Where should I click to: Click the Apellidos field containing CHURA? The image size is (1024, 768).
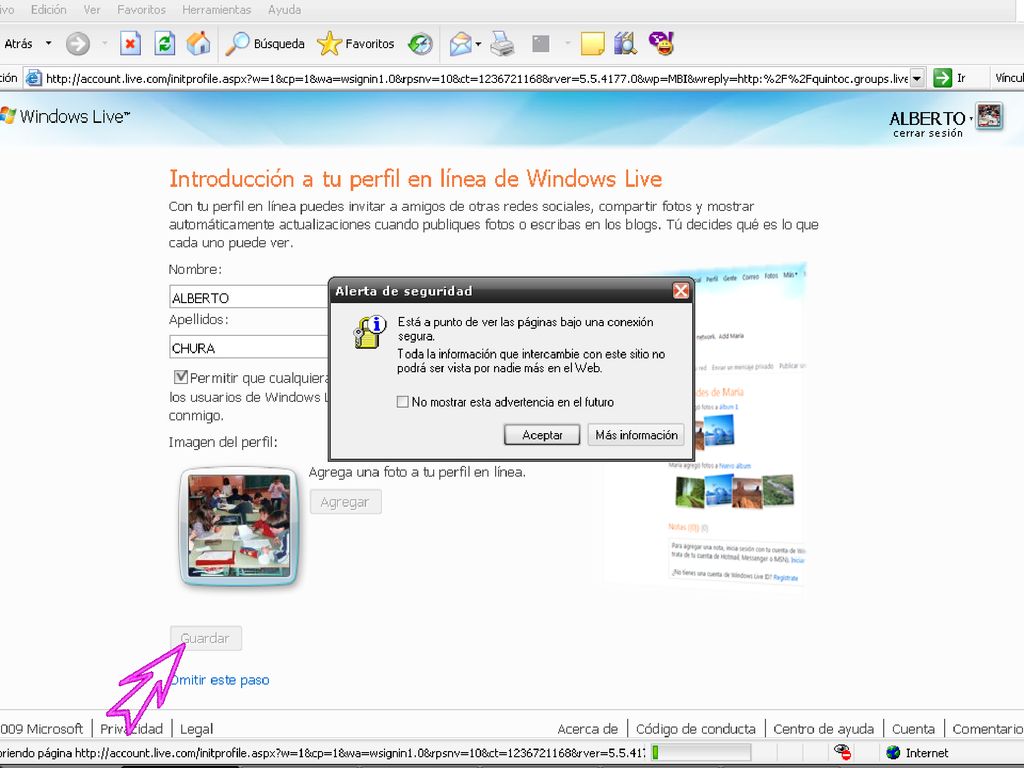tap(249, 347)
